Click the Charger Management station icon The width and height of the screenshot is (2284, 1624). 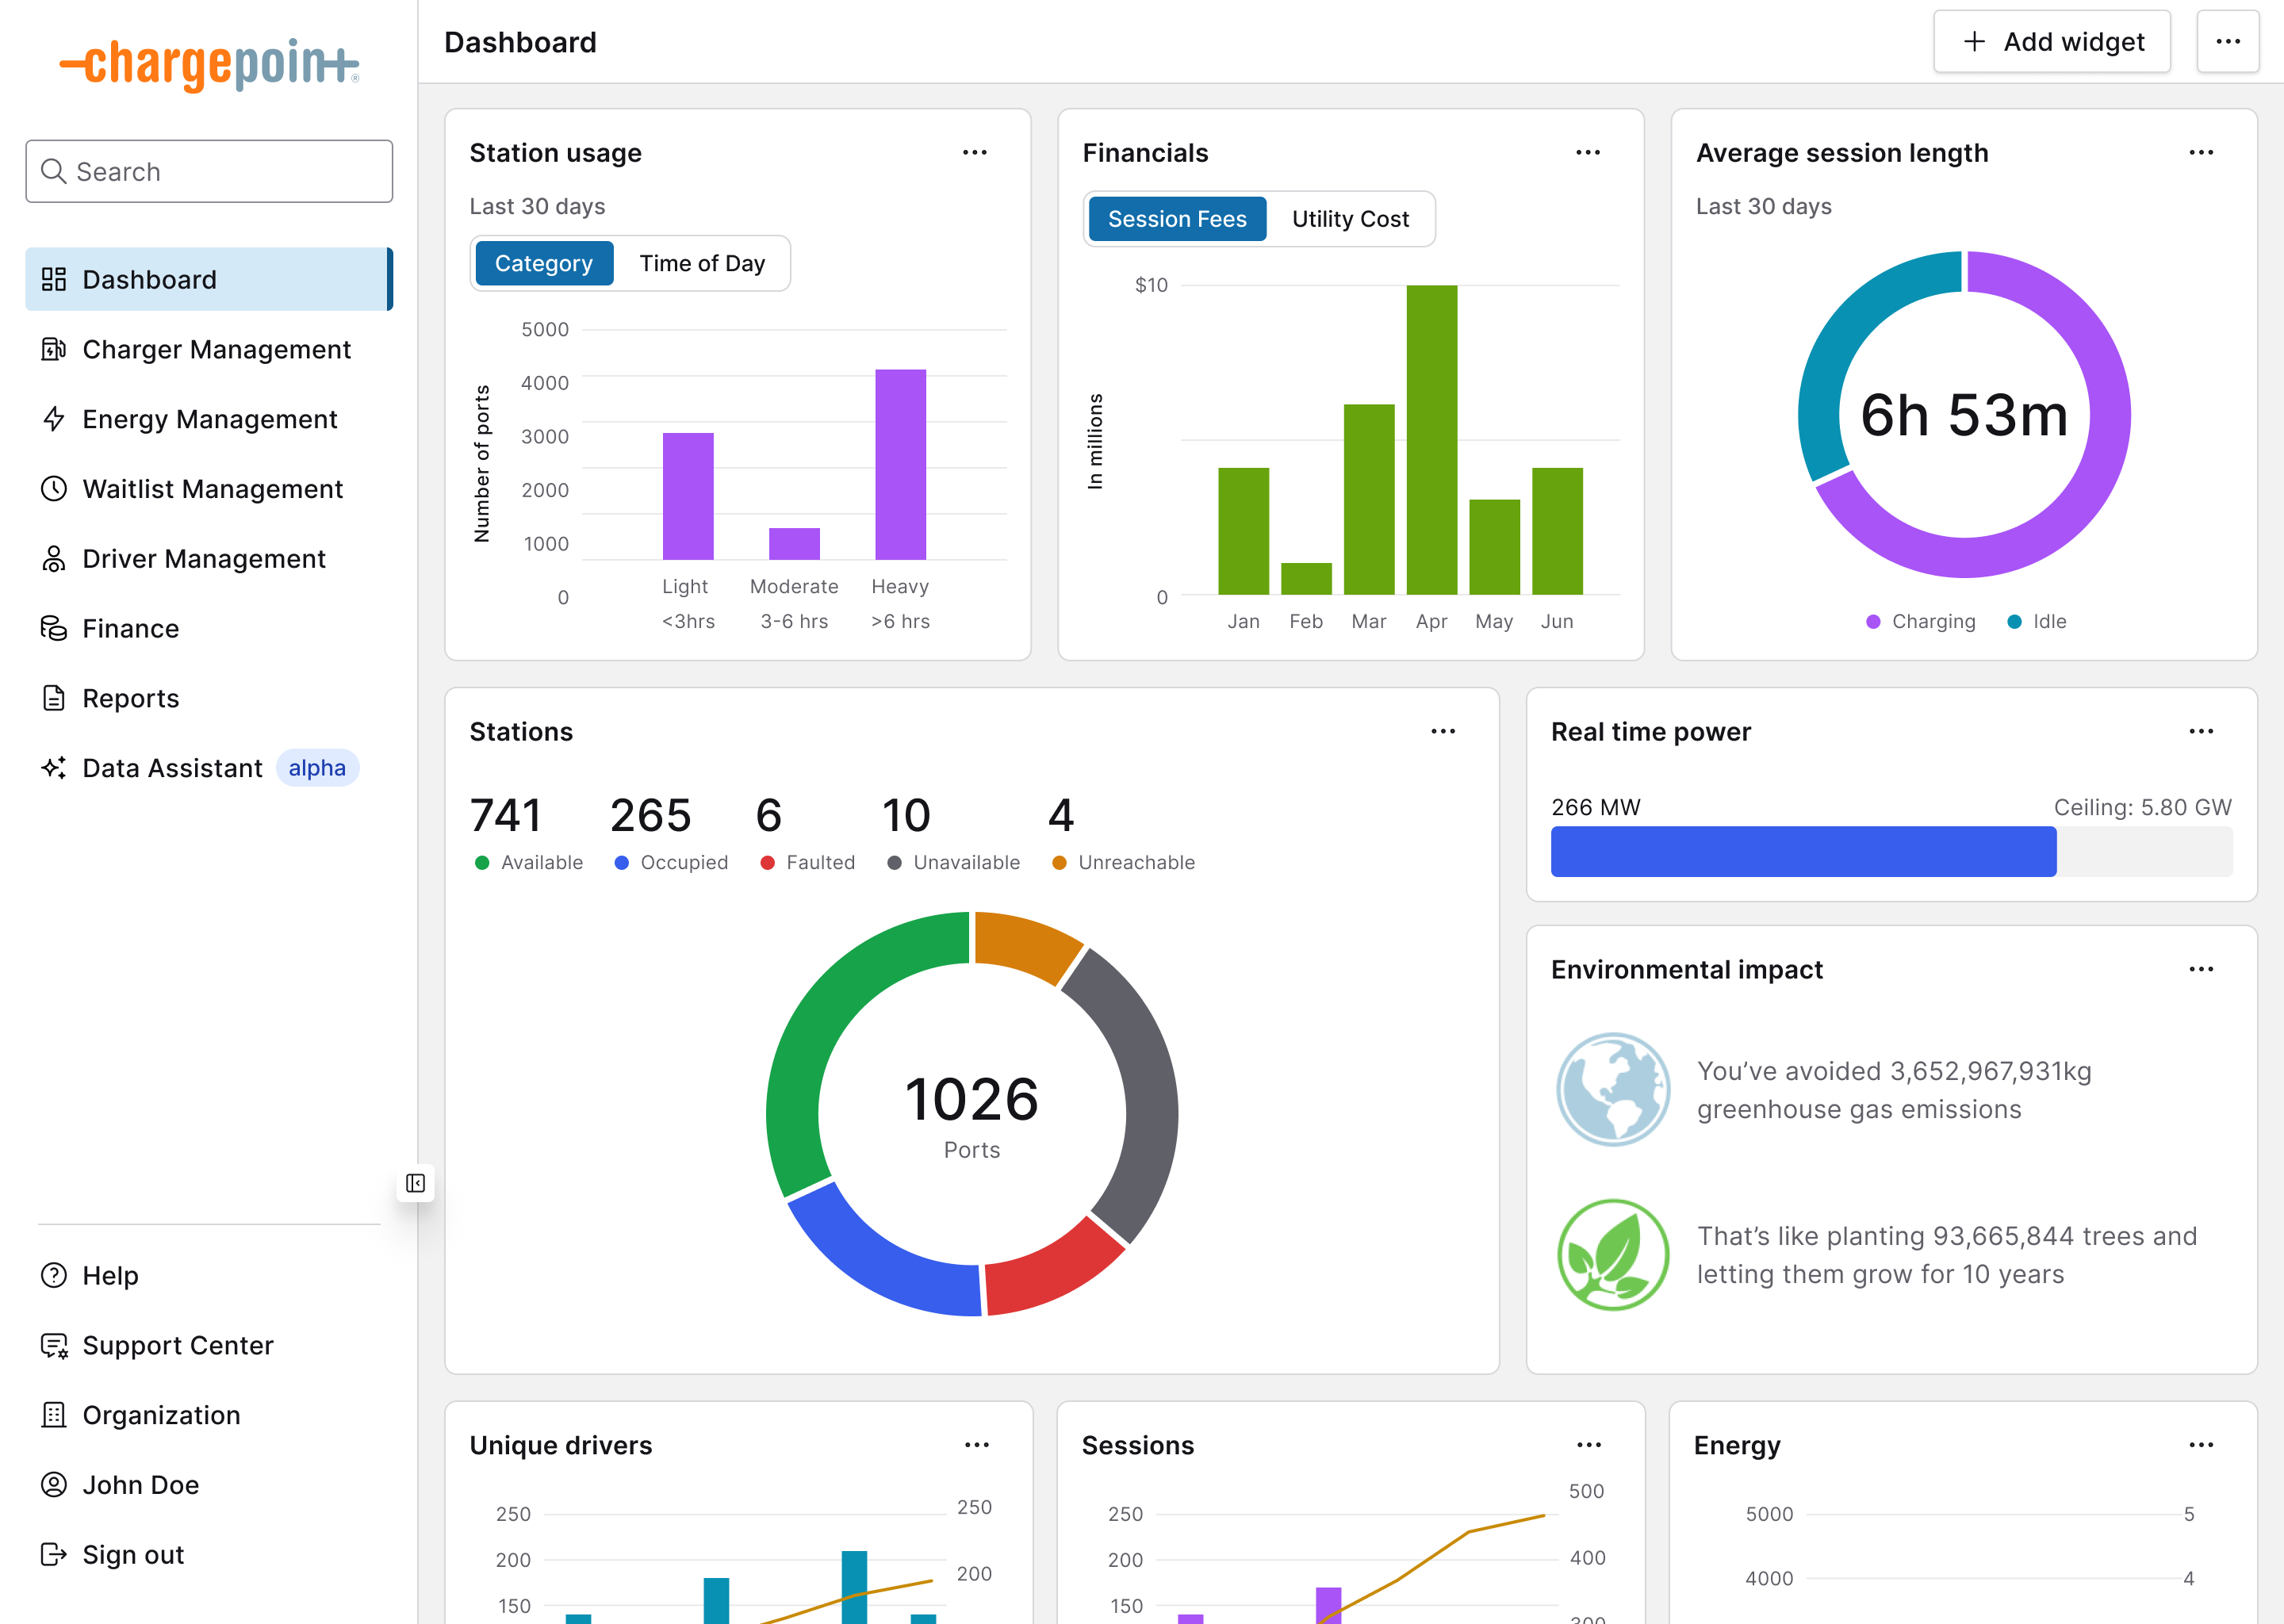pyautogui.click(x=53, y=349)
